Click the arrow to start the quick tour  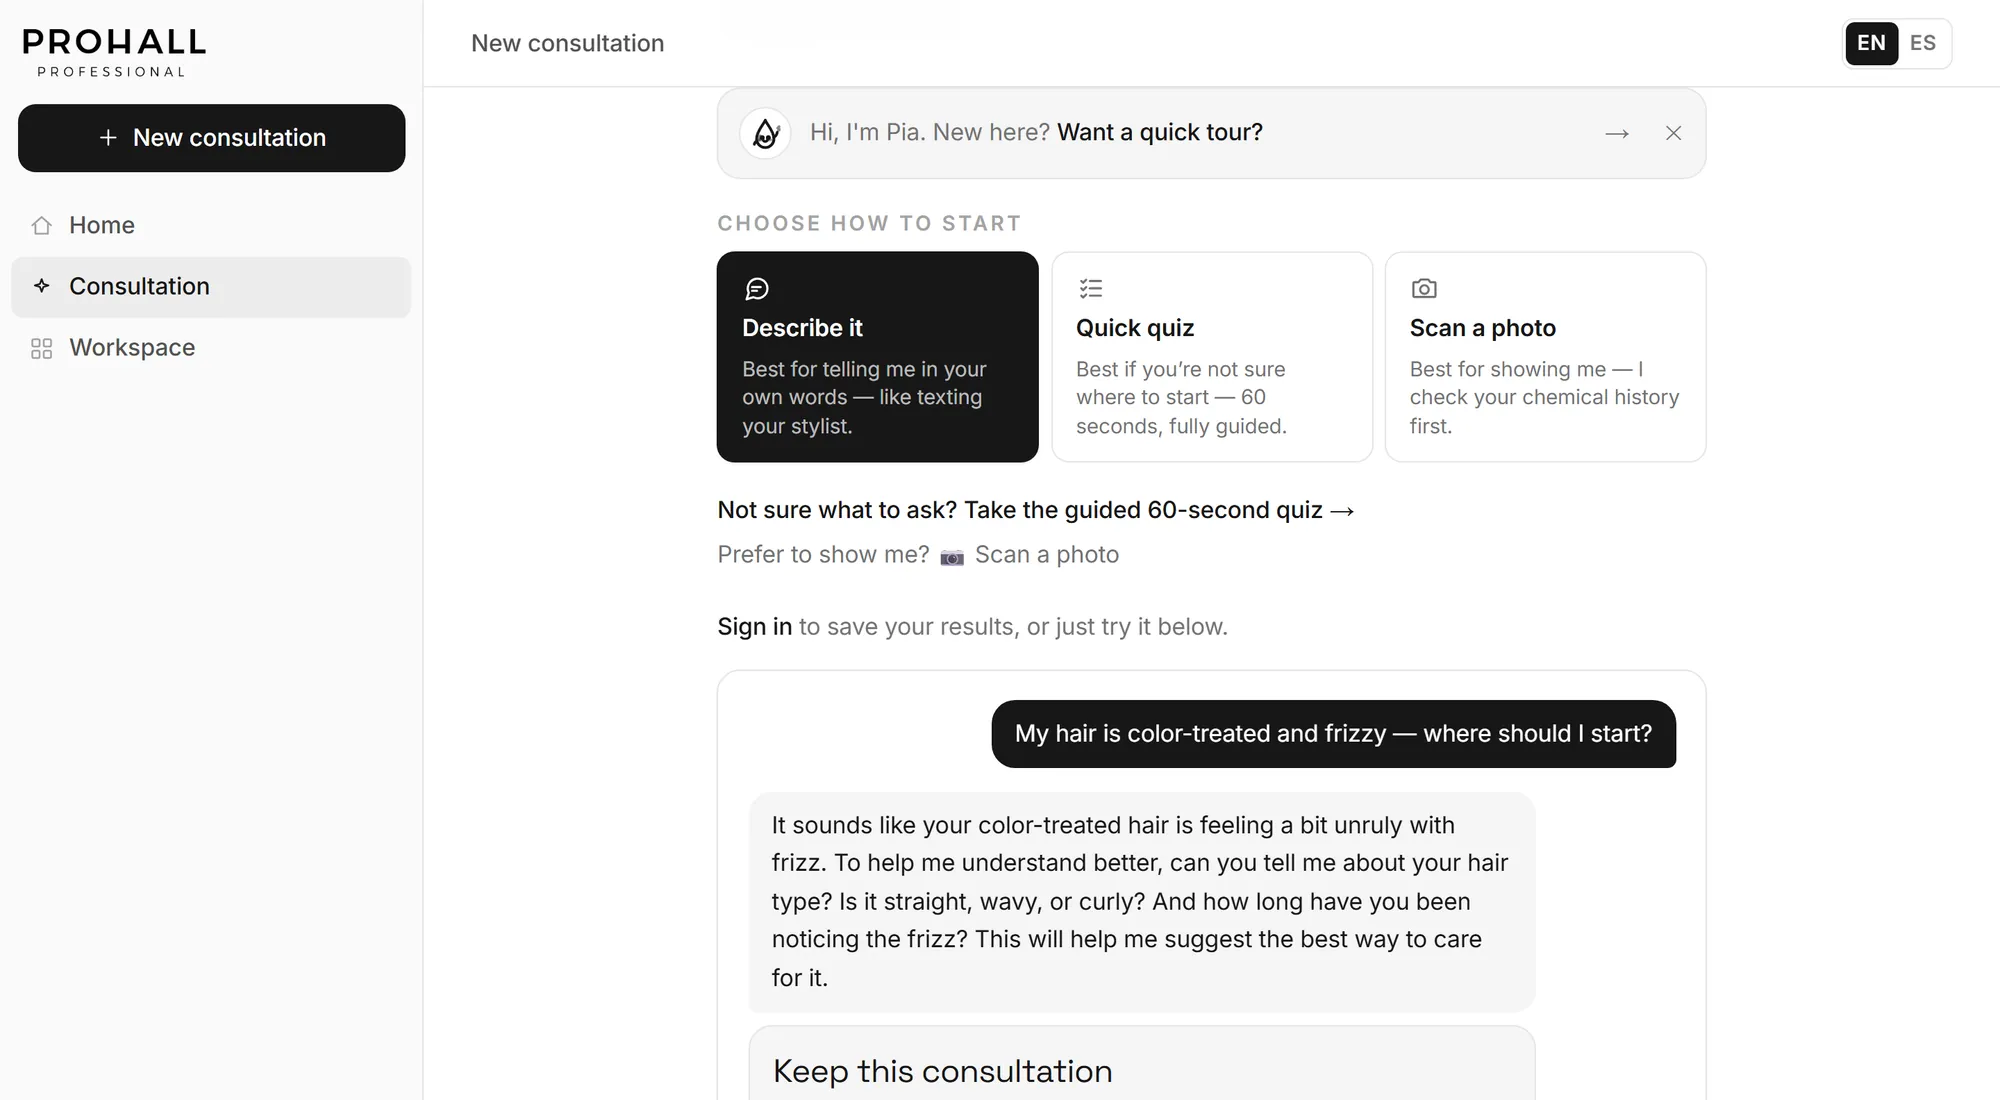tap(1617, 133)
